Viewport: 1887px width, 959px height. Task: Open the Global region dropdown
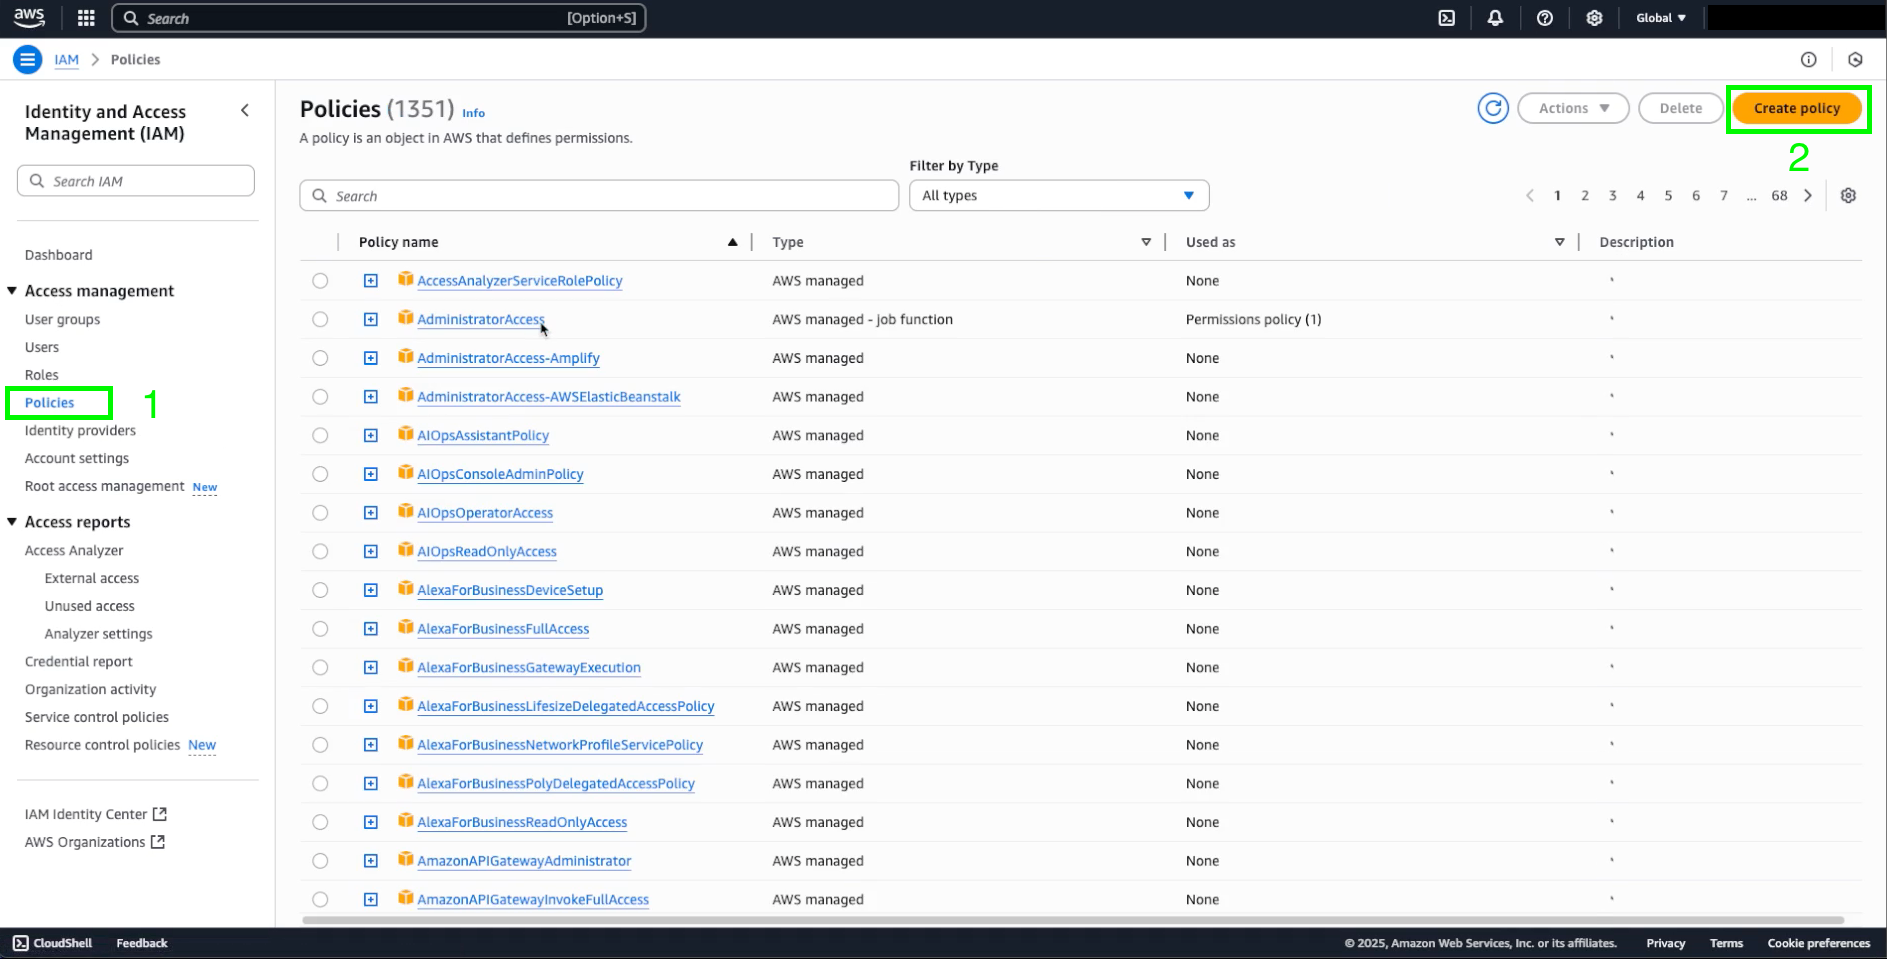pyautogui.click(x=1661, y=18)
